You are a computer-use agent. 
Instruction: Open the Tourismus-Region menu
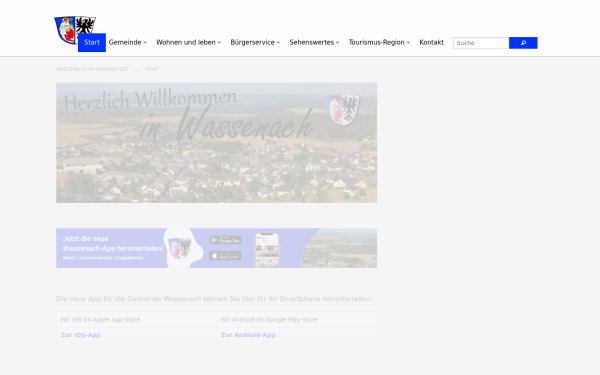pos(377,42)
